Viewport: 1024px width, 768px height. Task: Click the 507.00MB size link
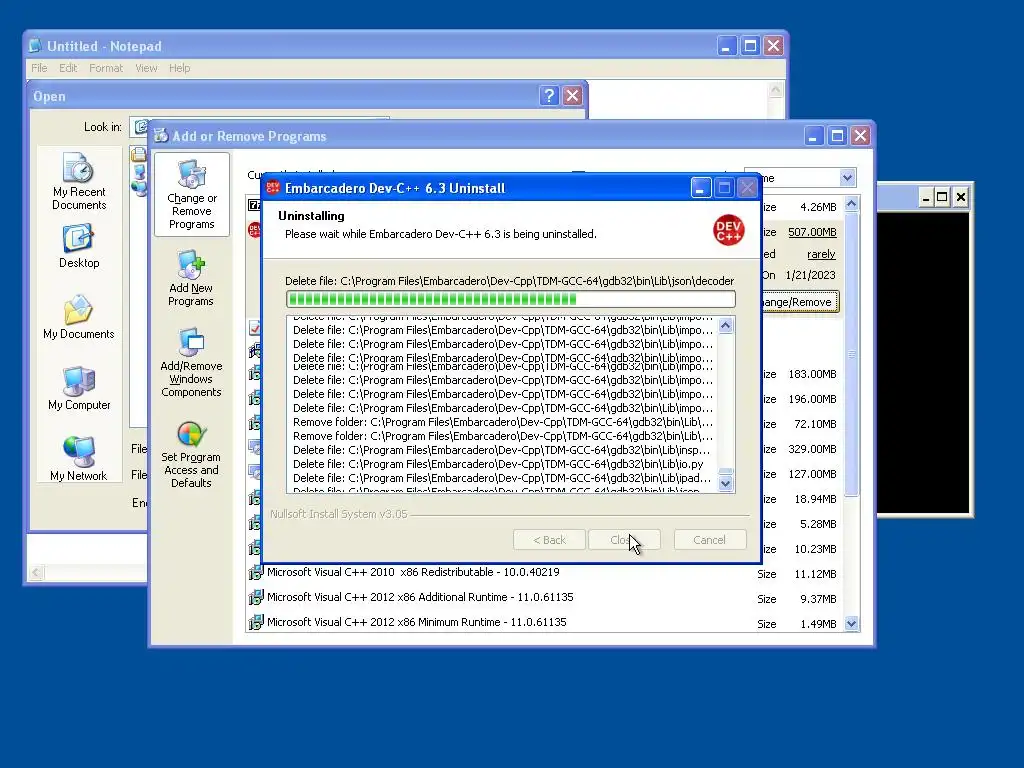tap(812, 232)
